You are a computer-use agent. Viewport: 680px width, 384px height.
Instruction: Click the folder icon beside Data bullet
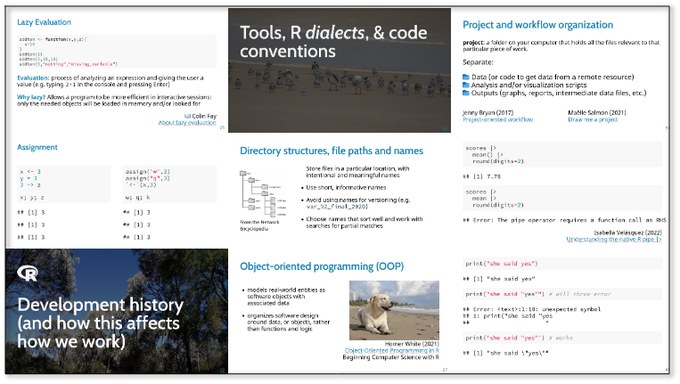(466, 77)
